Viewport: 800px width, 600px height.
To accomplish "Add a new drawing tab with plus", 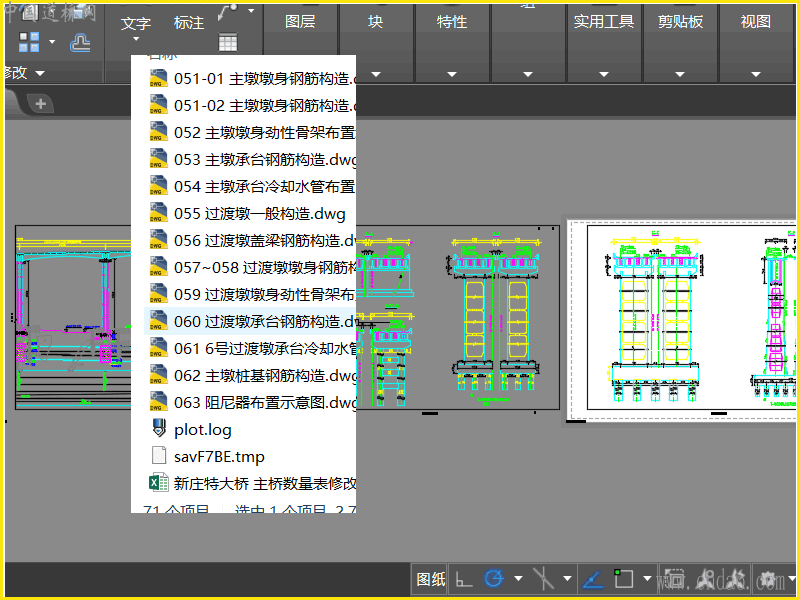I will click(x=41, y=104).
